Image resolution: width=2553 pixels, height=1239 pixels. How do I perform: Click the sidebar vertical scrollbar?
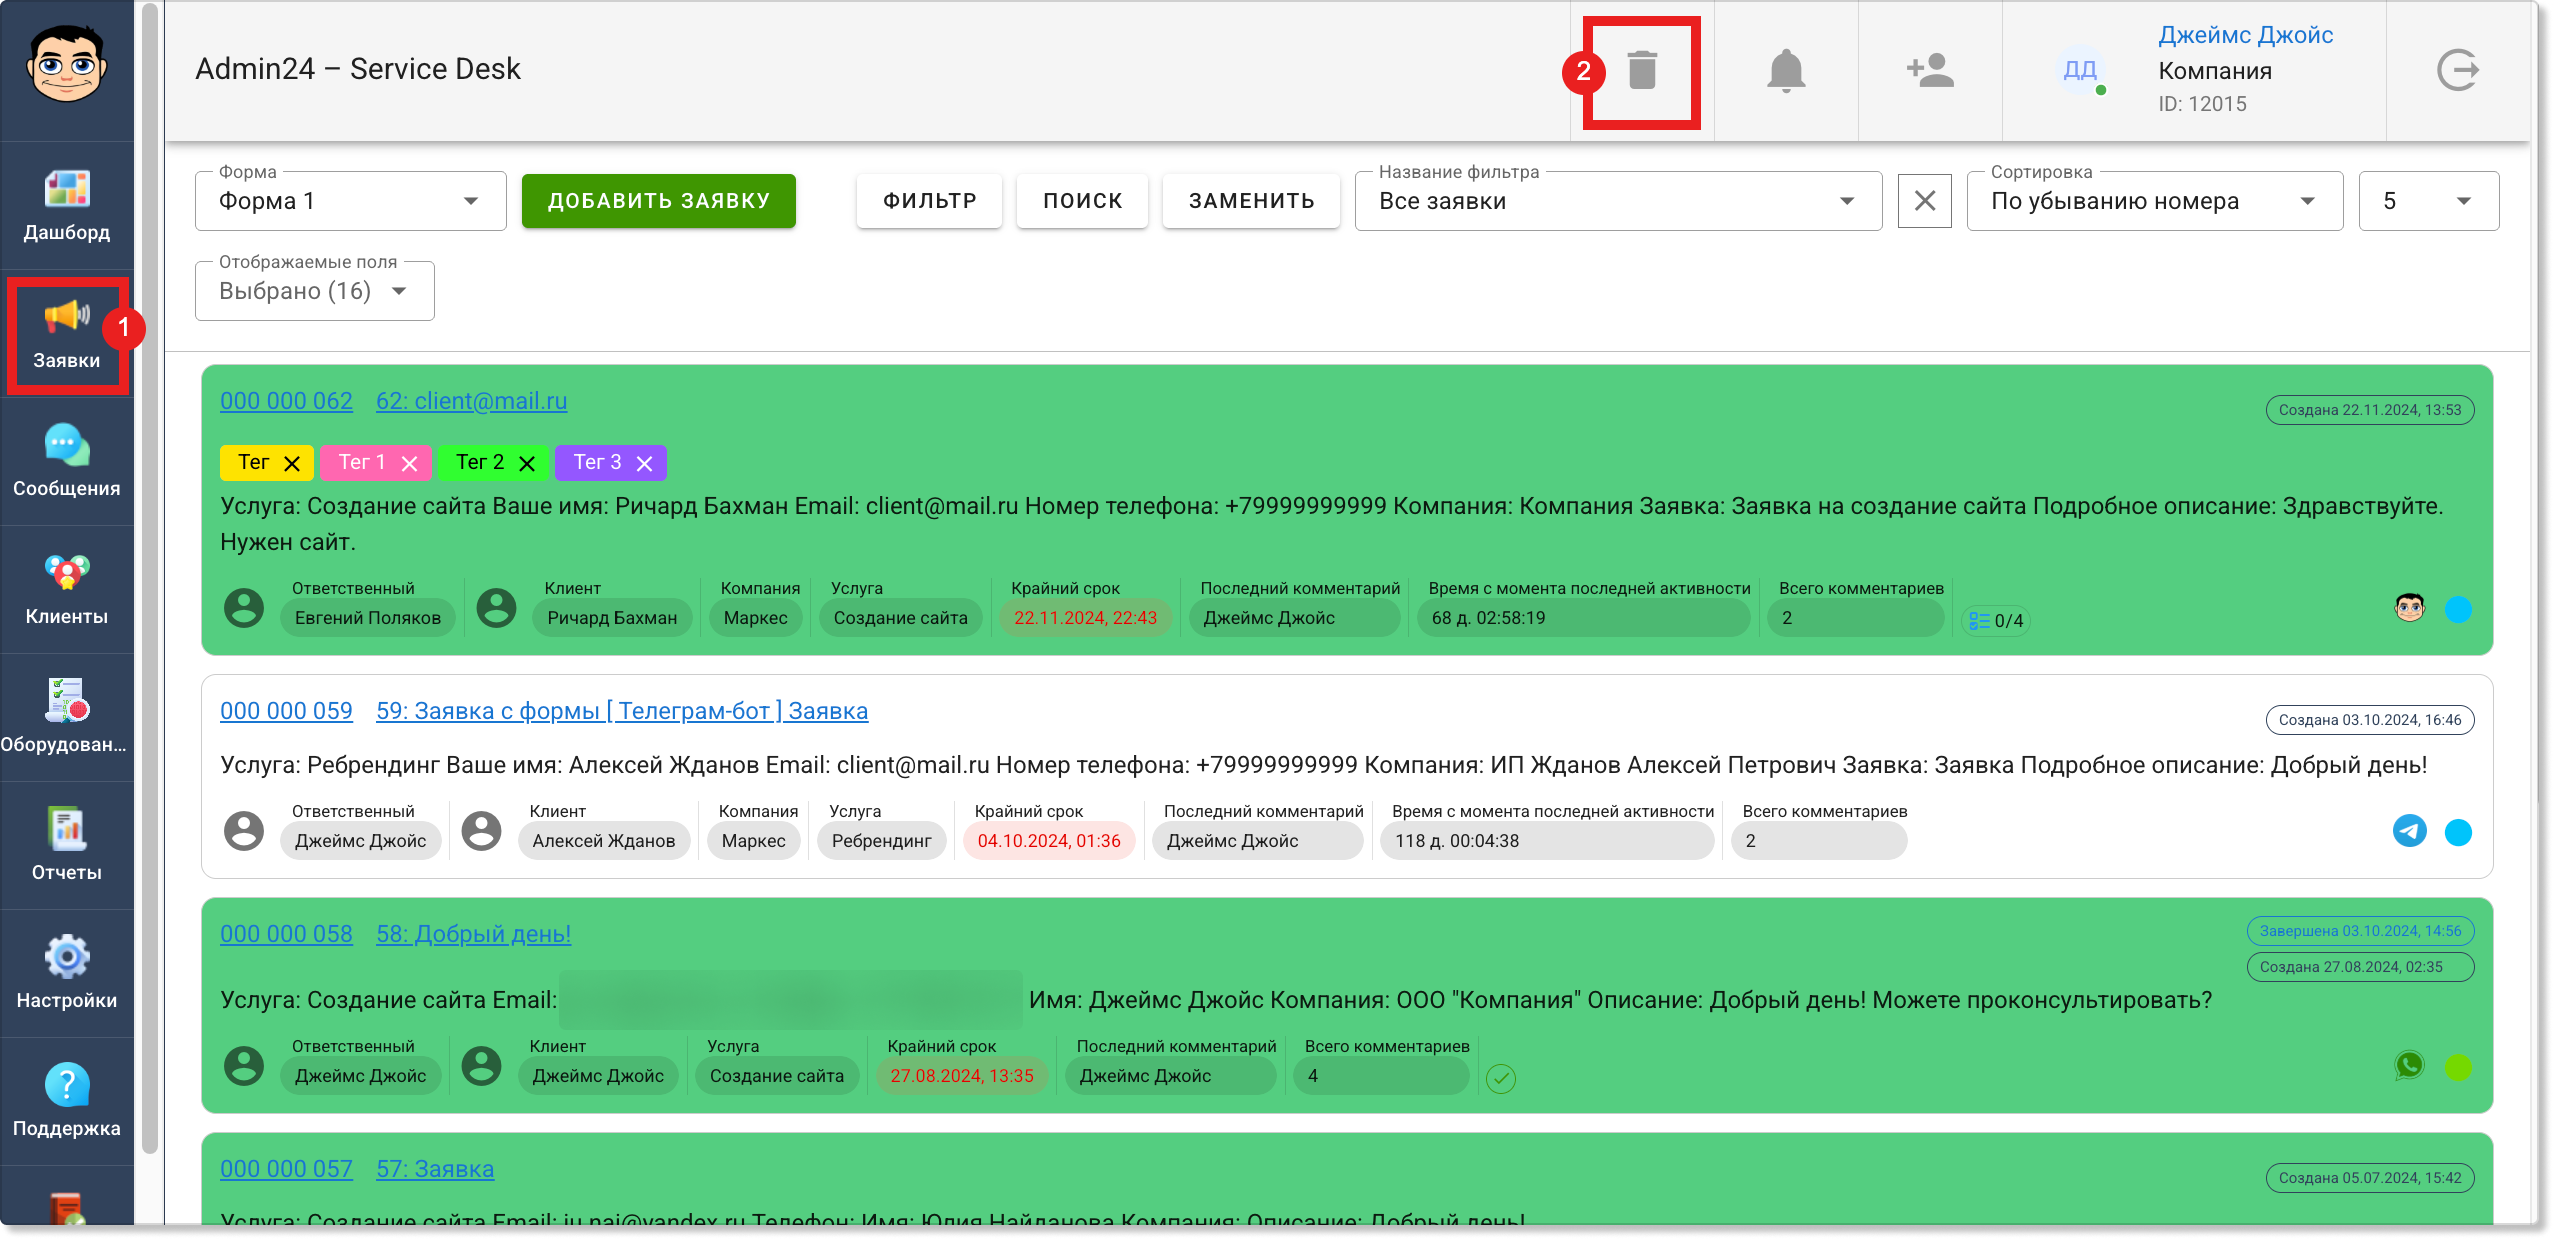pyautogui.click(x=150, y=578)
